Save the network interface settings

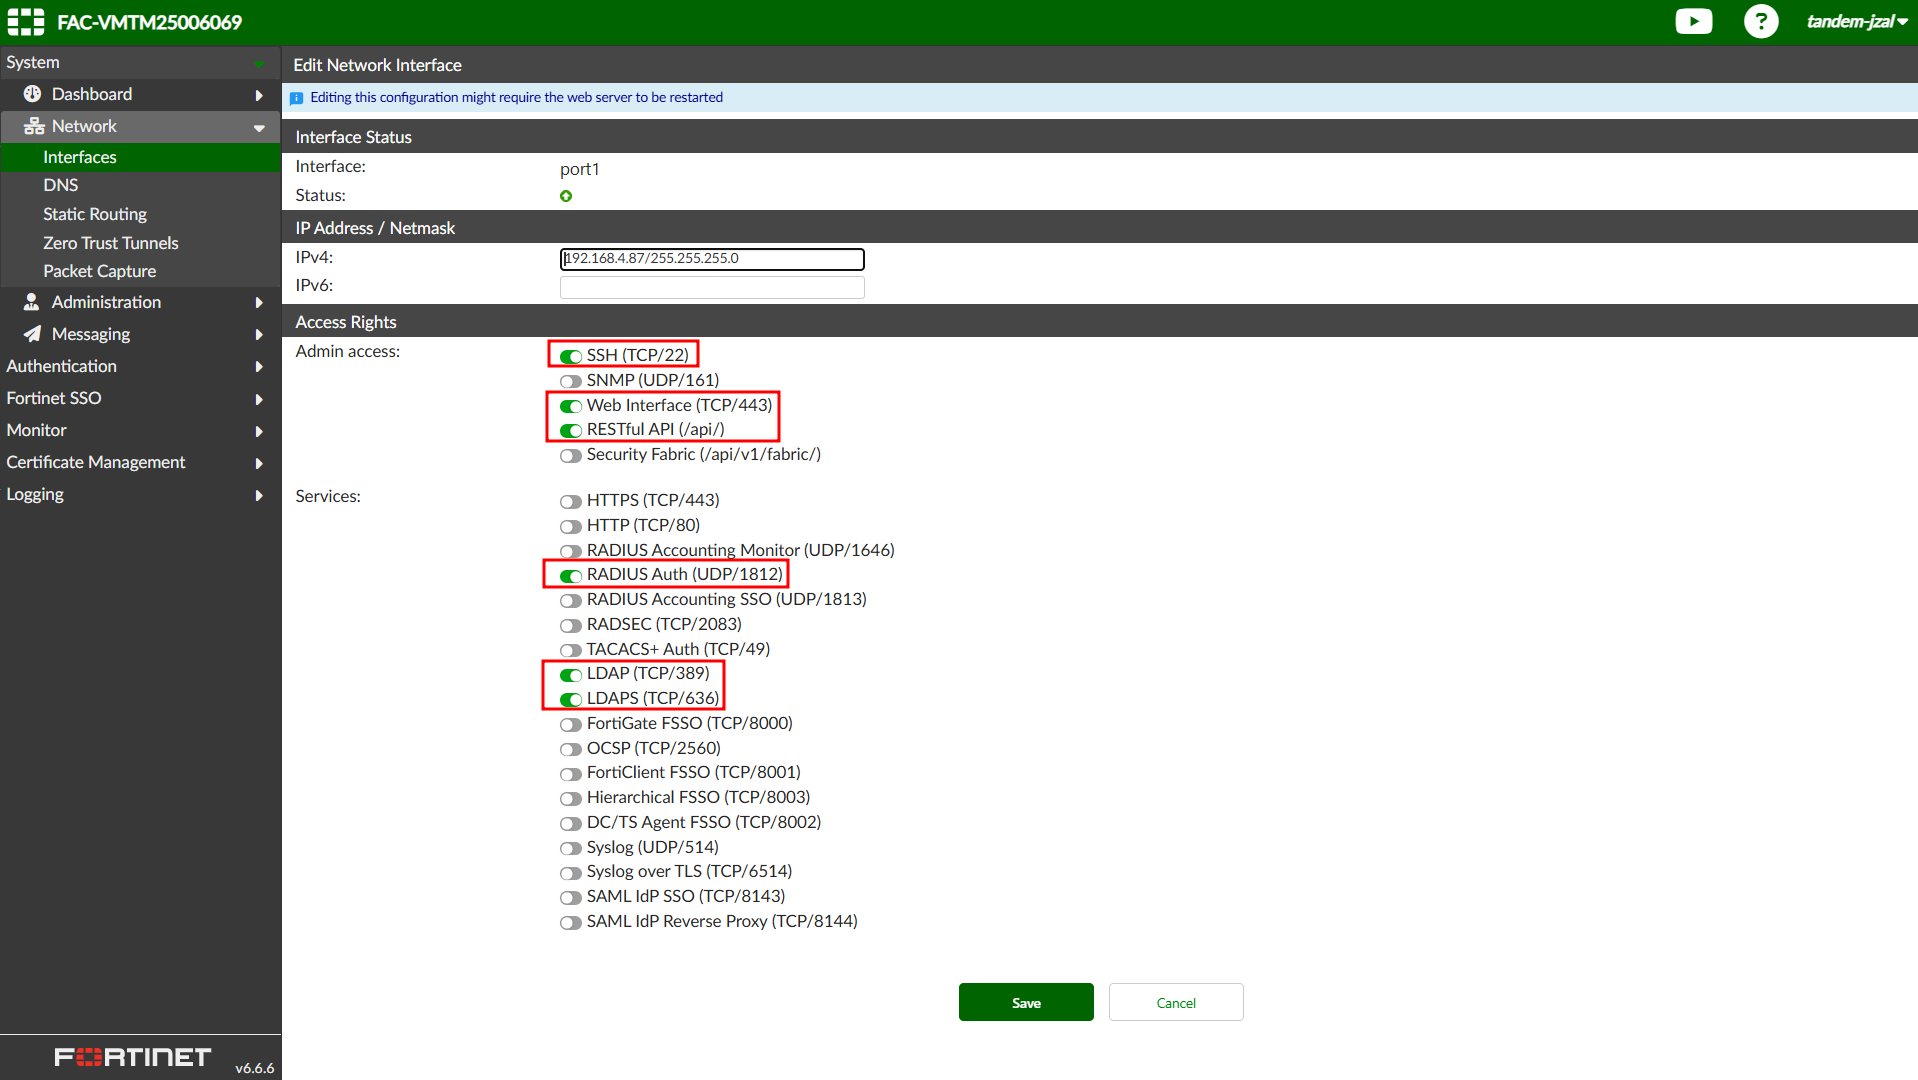[1025, 1002]
